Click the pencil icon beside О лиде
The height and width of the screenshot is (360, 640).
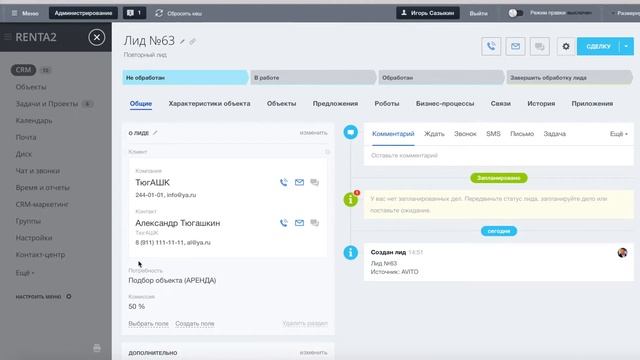(x=155, y=133)
